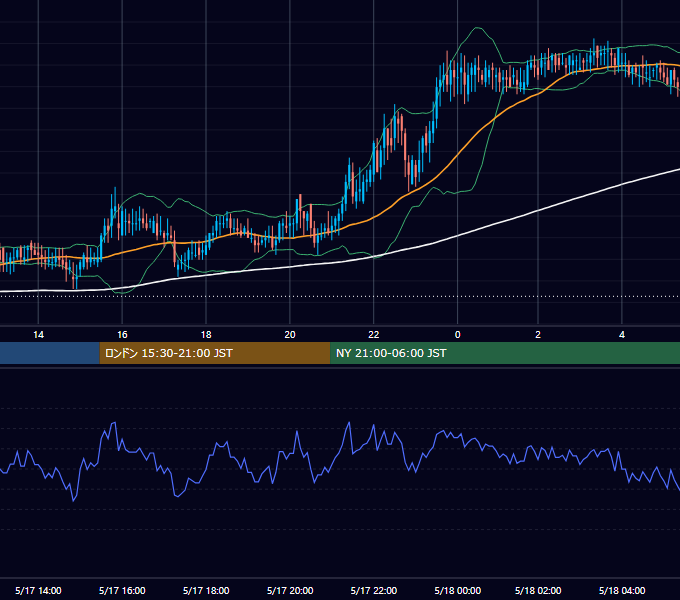
Task: Click the 16 hour label on price chart axis
Action: click(122, 335)
